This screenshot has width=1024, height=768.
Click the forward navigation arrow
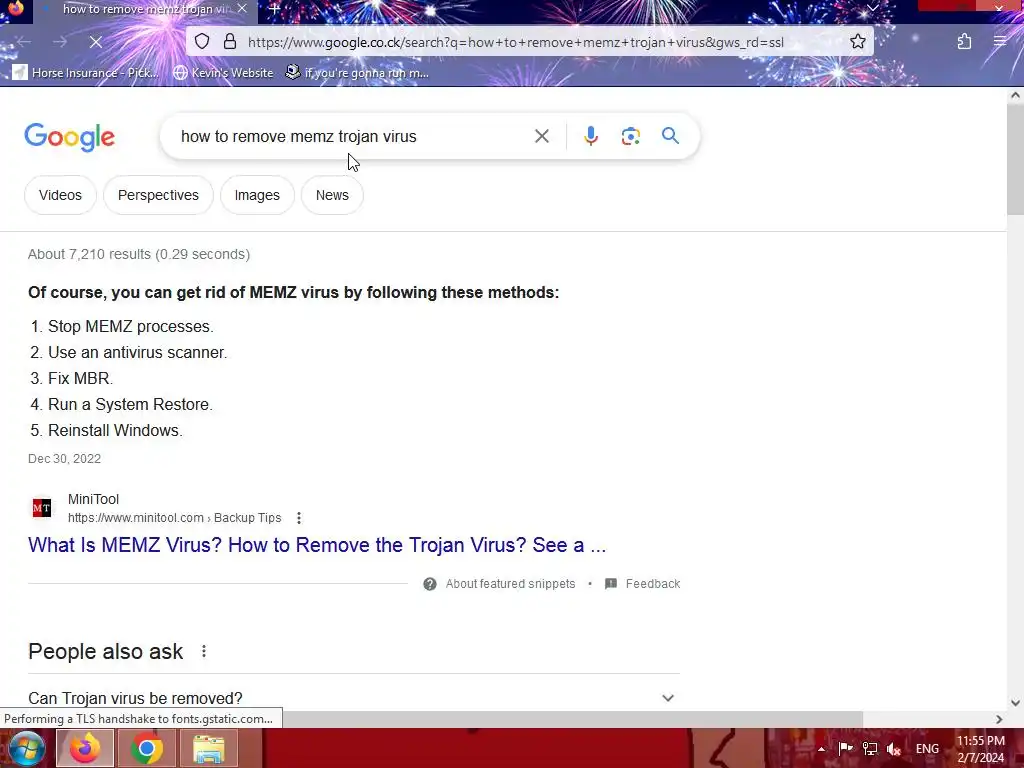(x=60, y=42)
